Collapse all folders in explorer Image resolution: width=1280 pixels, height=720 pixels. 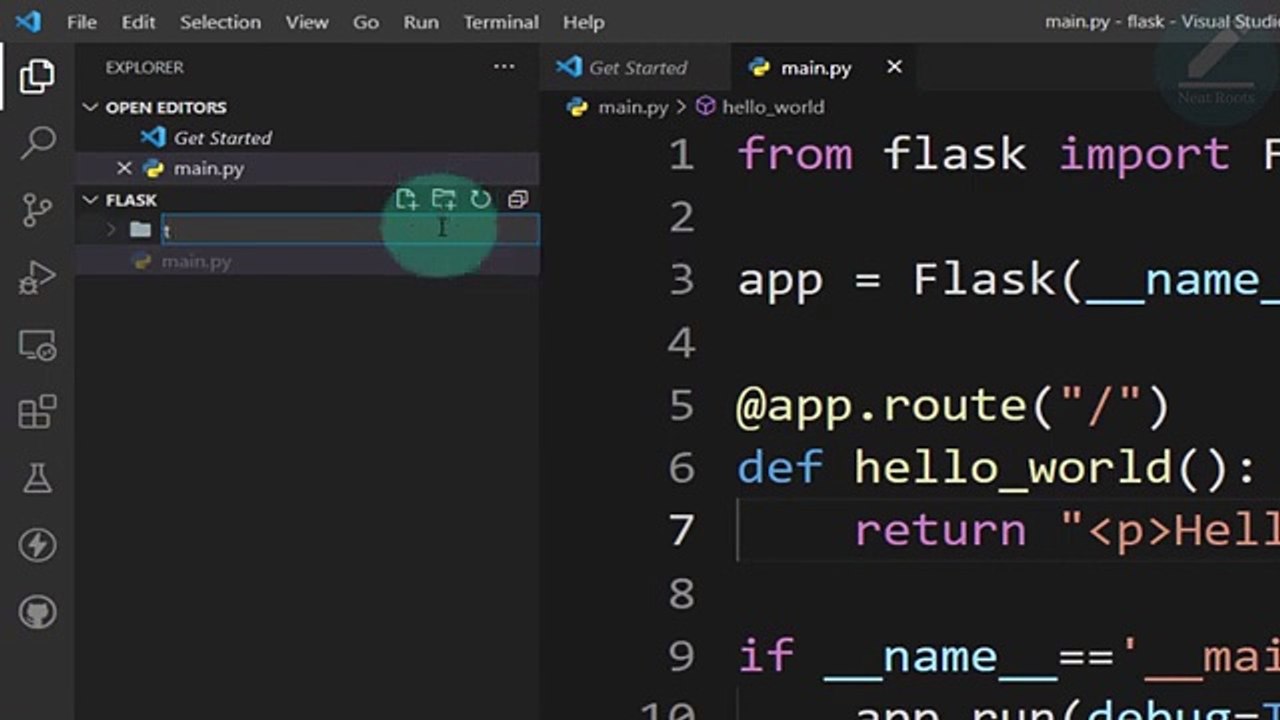(517, 199)
